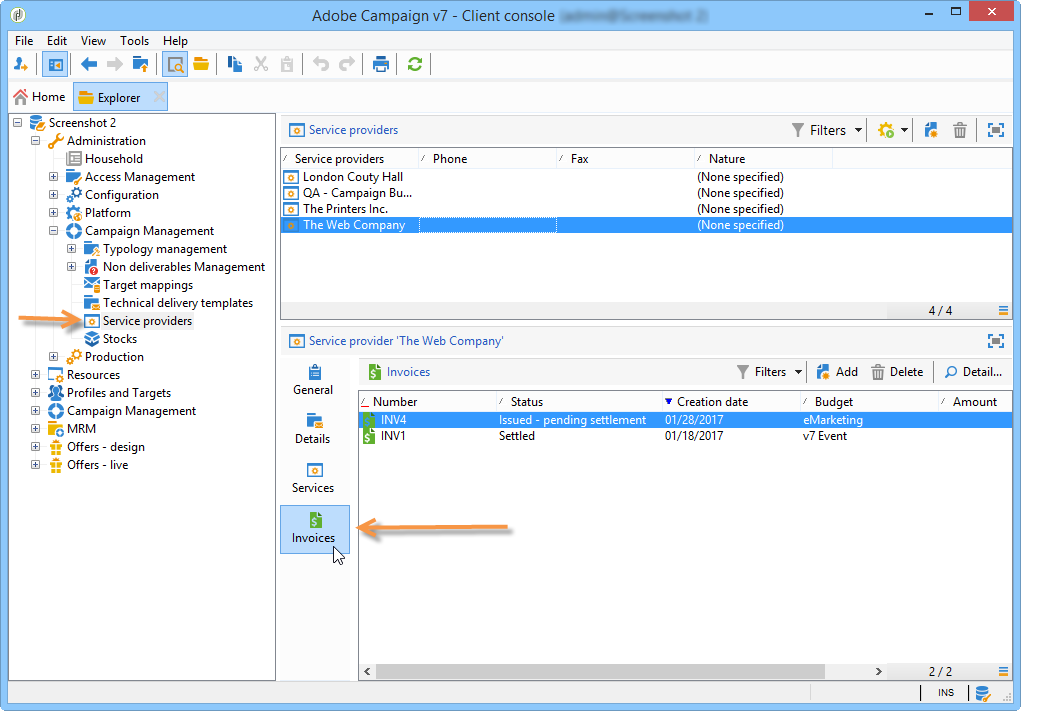This screenshot has width=1046, height=728.
Task: Click new service provider icon in list toolbar
Action: [931, 130]
